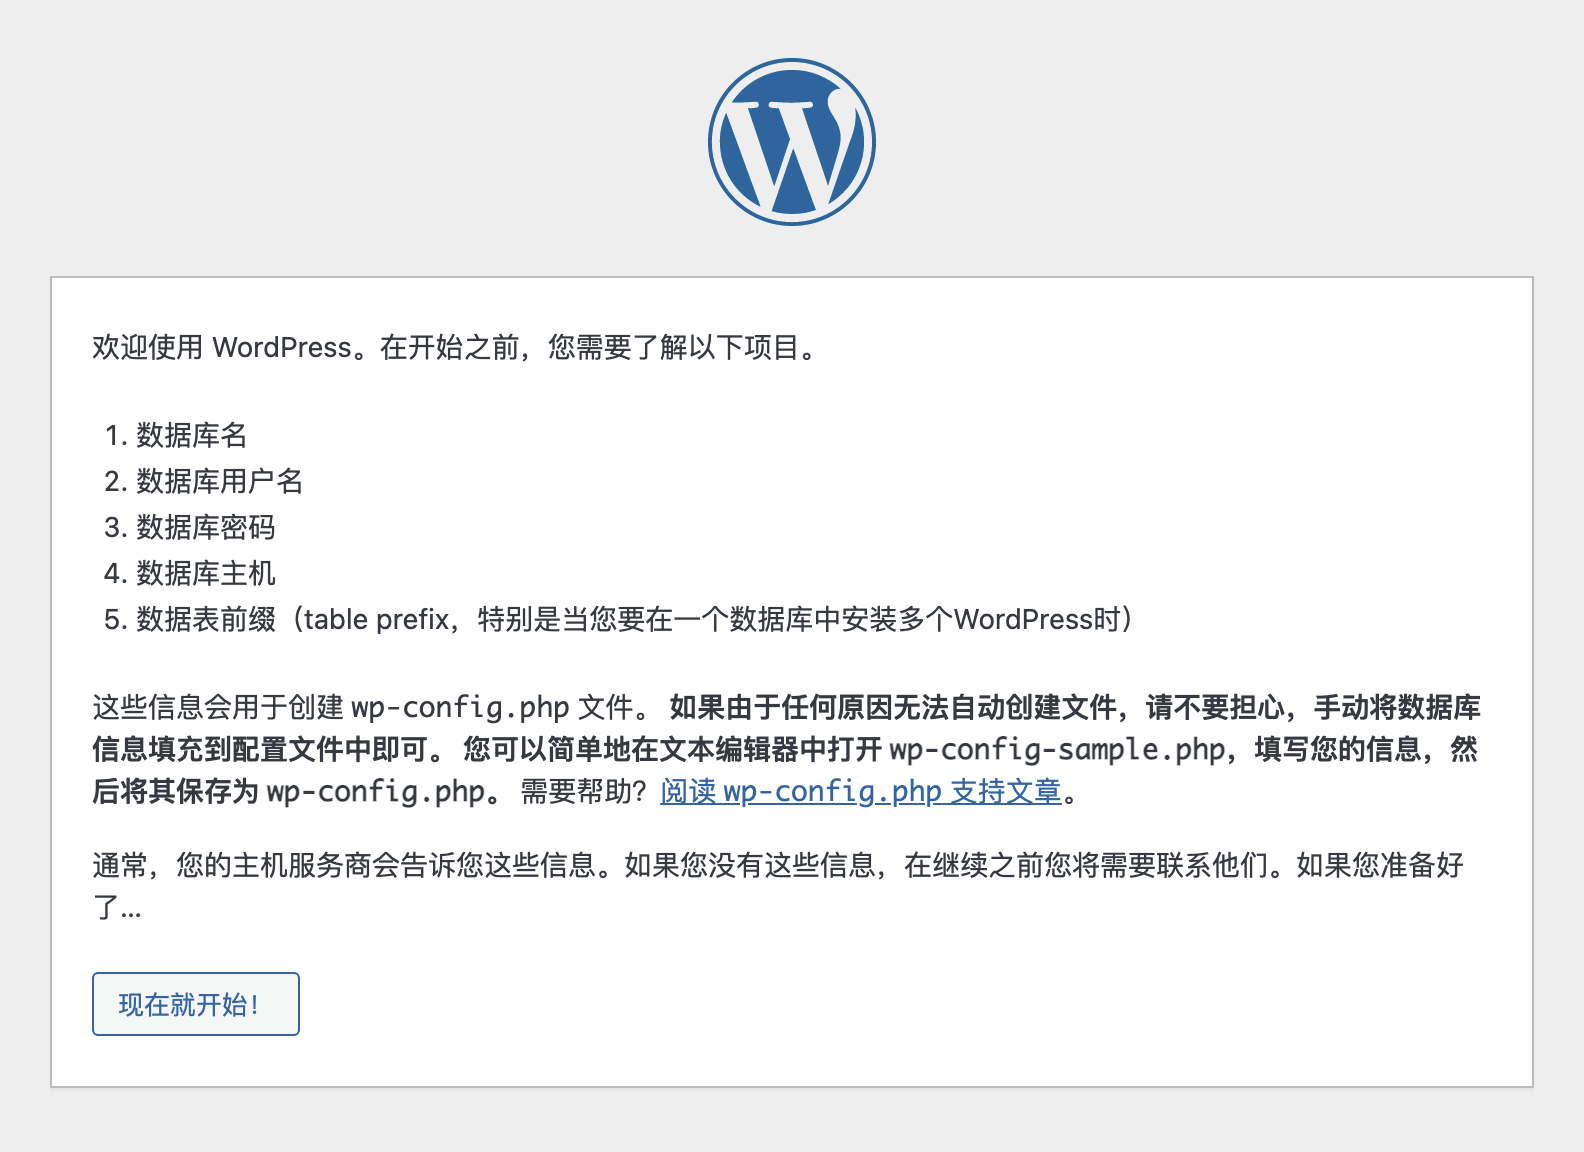Click the wp-config-sample.php filename text
The height and width of the screenshot is (1152, 1584).
coord(1057,749)
